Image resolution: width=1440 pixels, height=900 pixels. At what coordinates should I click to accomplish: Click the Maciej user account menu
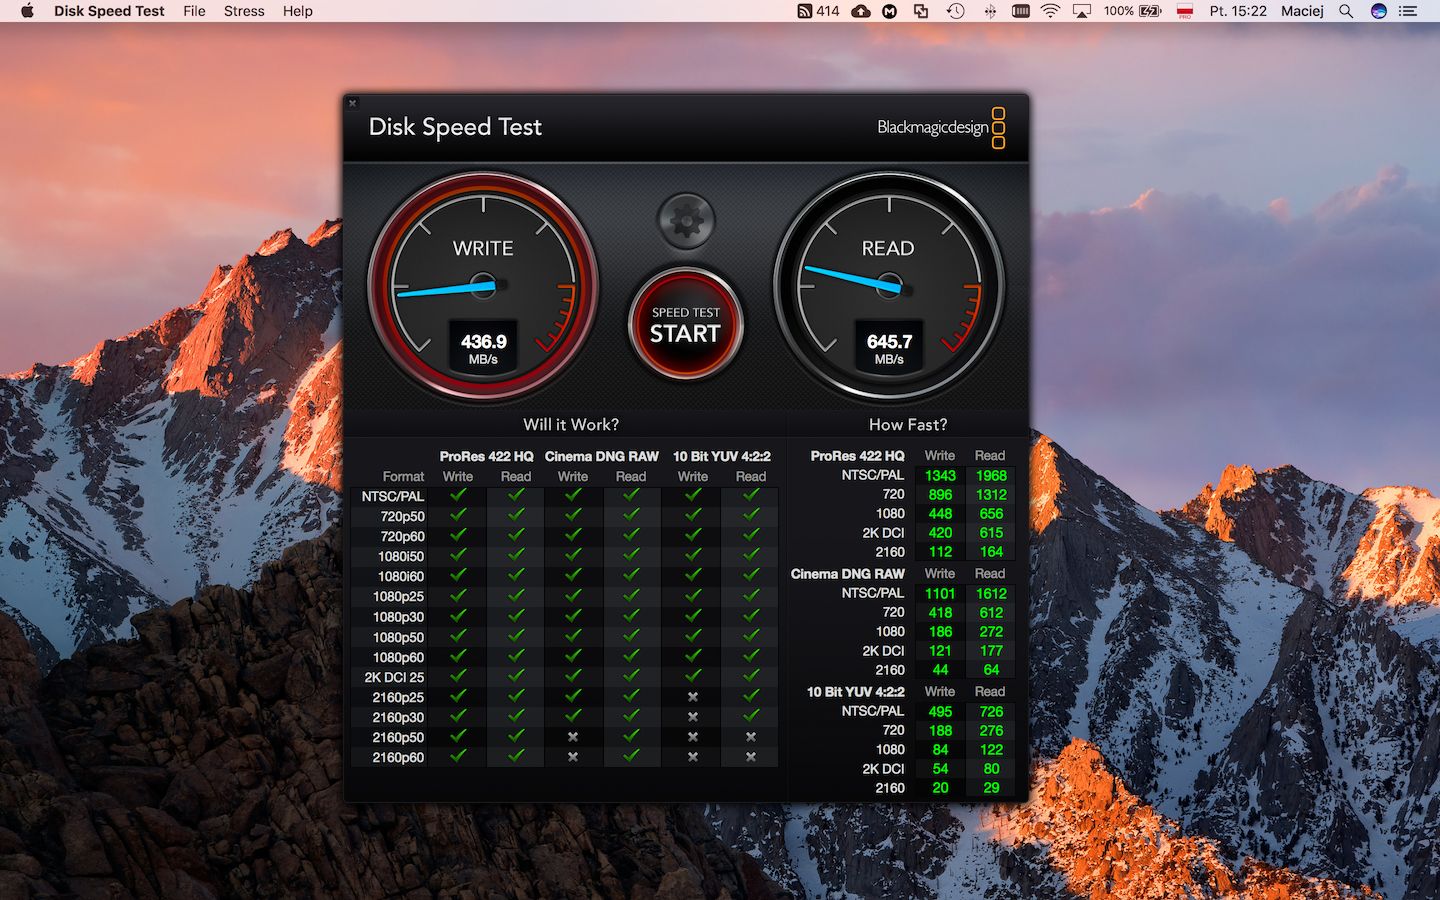pyautogui.click(x=1302, y=11)
